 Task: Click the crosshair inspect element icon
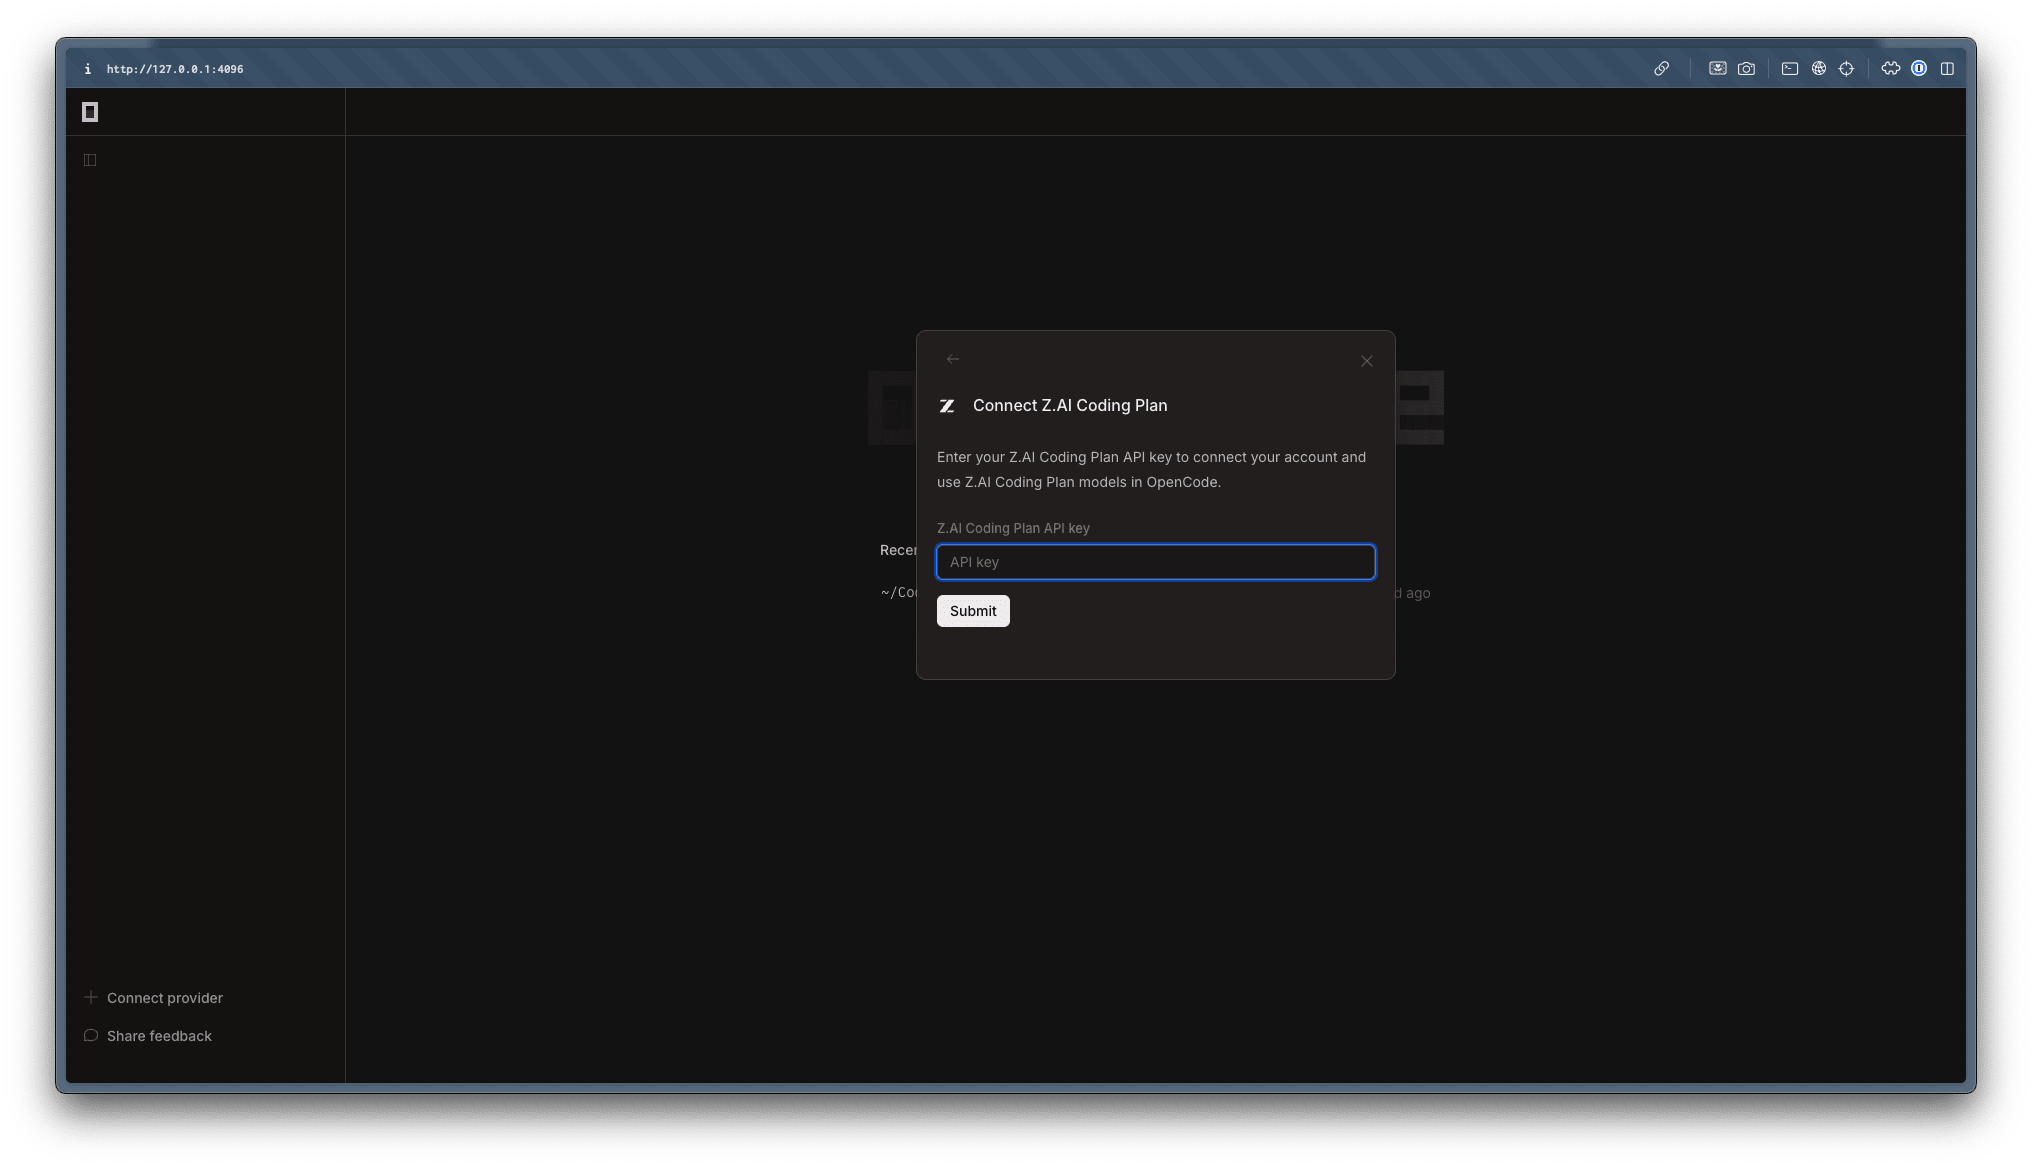tap(1847, 69)
